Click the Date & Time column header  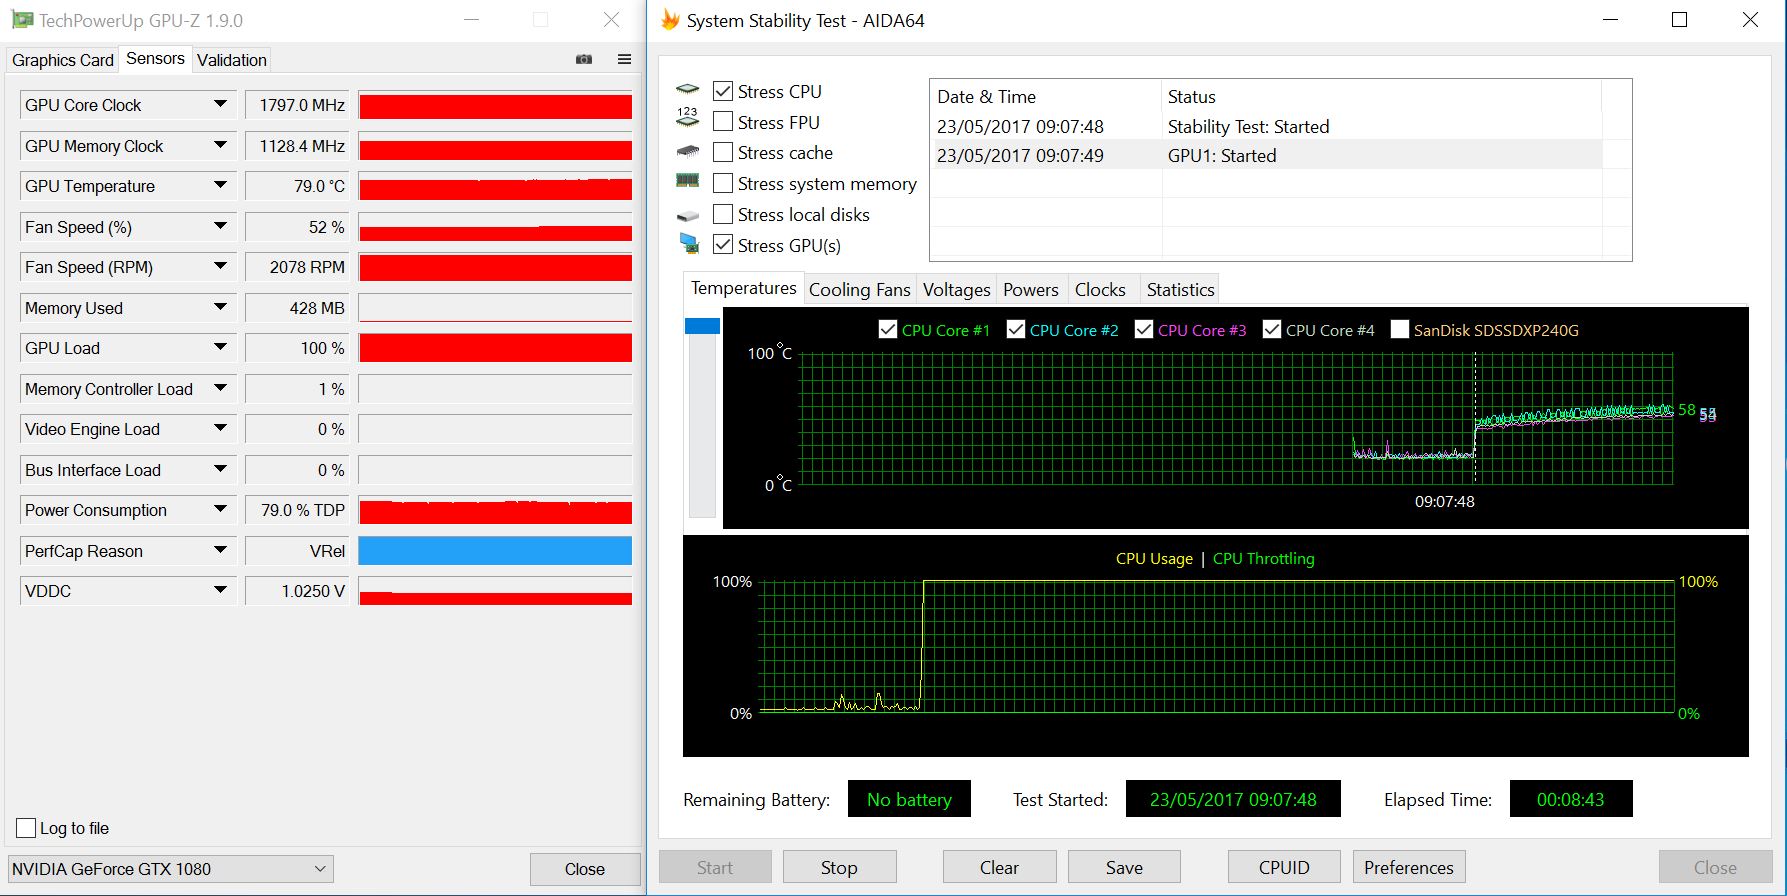click(1046, 97)
